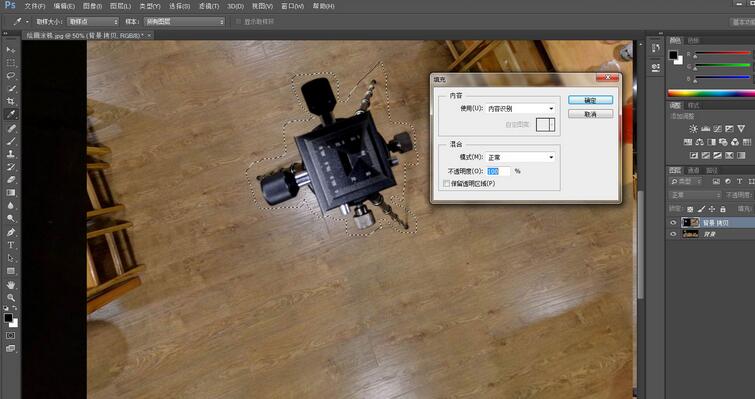Open the 图像 (Image) menu
This screenshot has width=755, height=399.
click(x=92, y=6)
